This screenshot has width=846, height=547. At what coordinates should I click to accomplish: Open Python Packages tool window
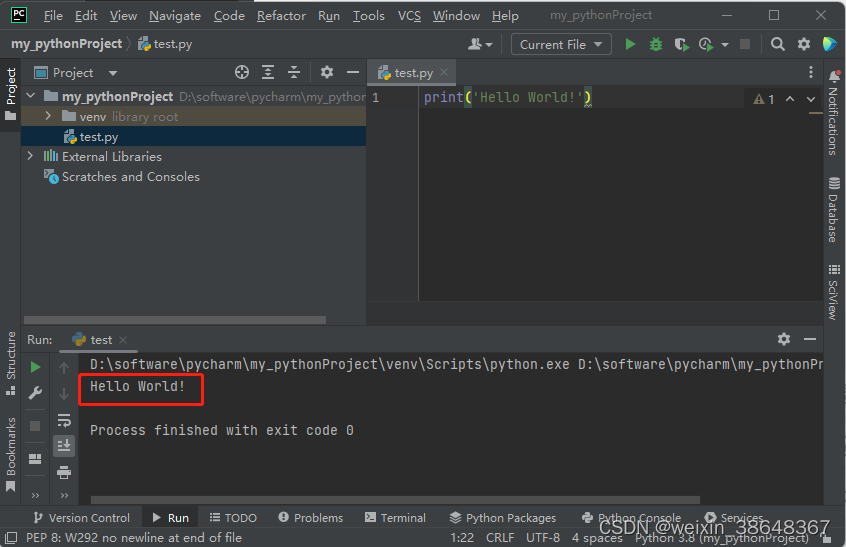click(x=503, y=518)
